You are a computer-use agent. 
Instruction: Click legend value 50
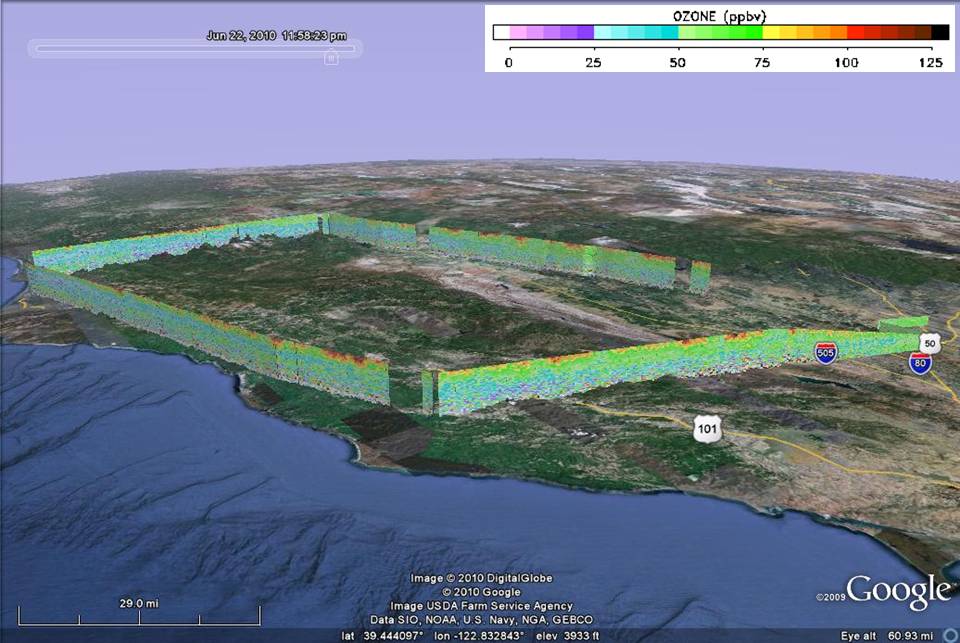click(678, 62)
